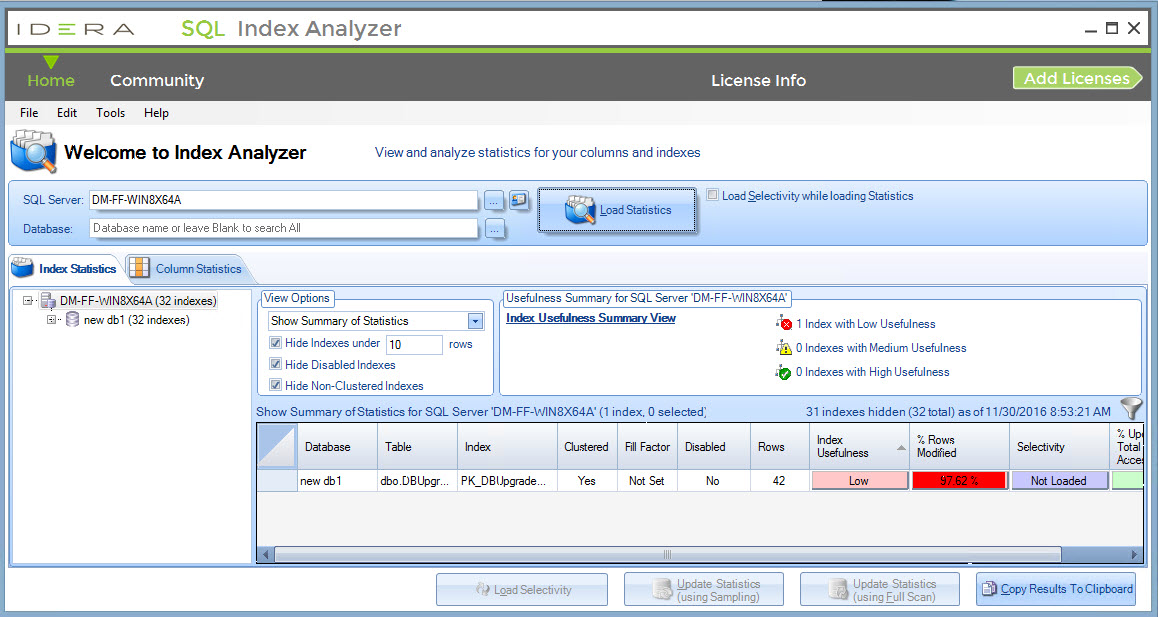
Task: Click the Medium Usefulness warning icon
Action: [x=784, y=348]
